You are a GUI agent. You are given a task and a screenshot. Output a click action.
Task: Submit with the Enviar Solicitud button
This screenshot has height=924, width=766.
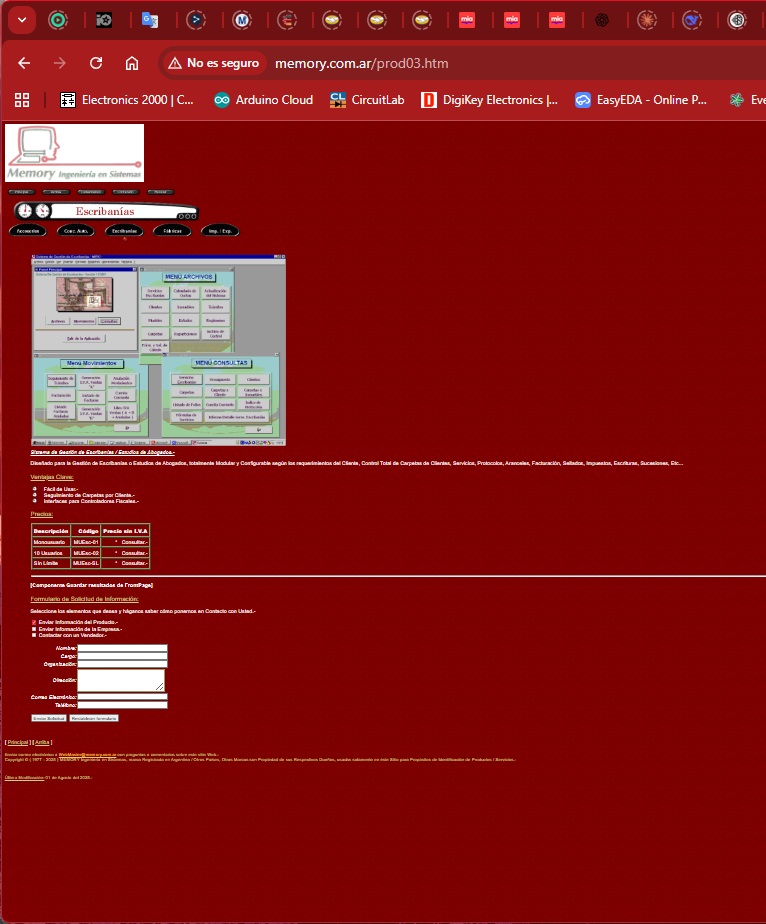pos(49,718)
